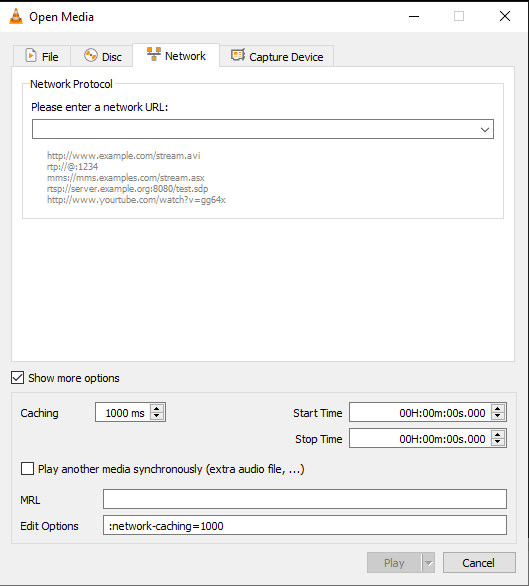This screenshot has height=586, width=529.
Task: Click the Edit Options field
Action: [305, 525]
